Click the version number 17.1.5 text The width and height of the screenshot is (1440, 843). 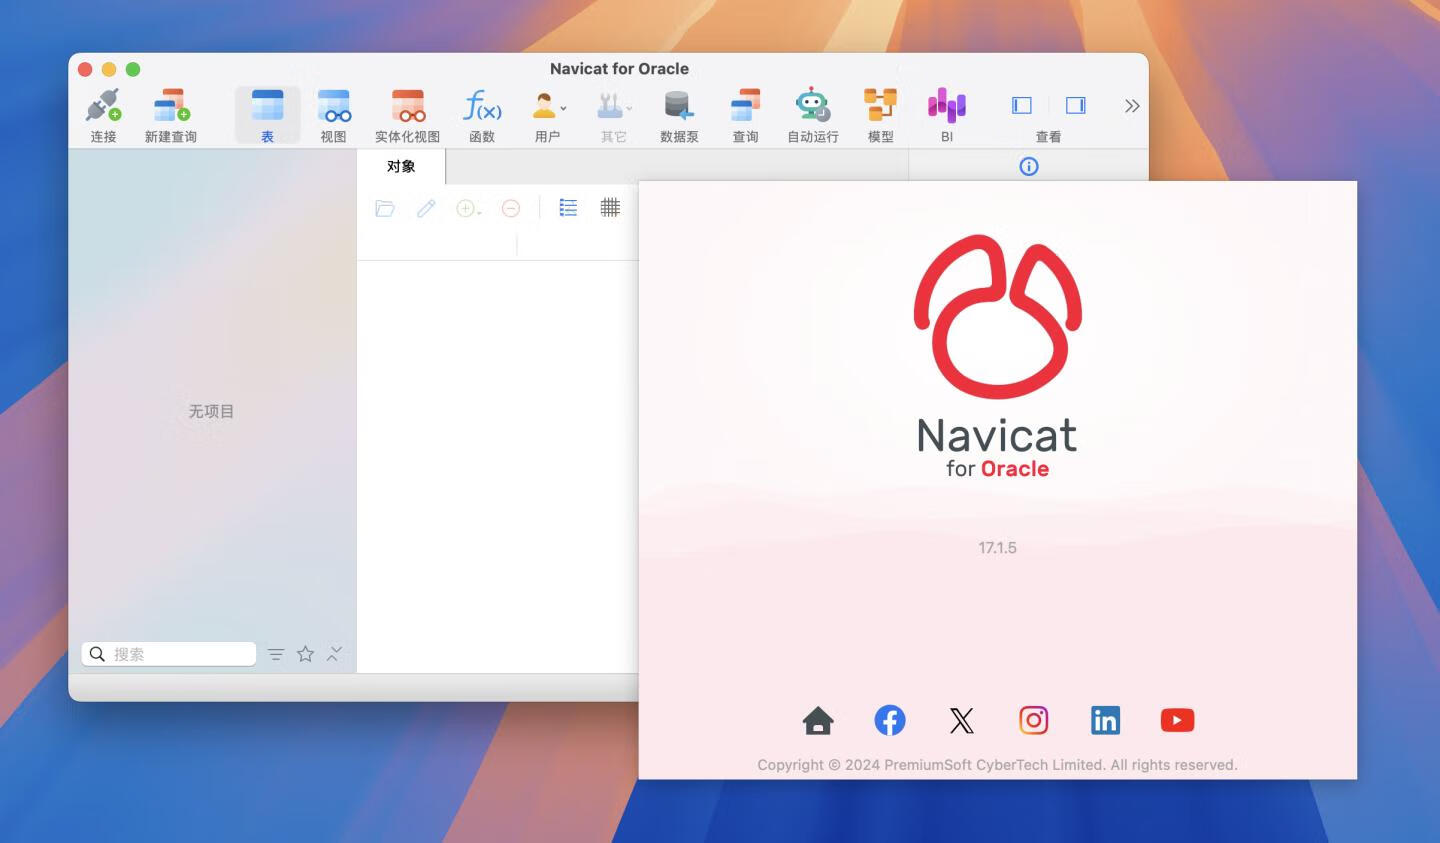[x=998, y=548]
